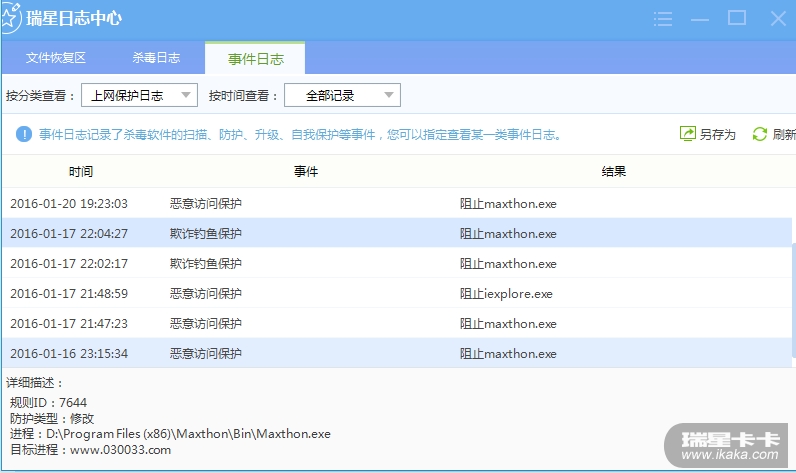
Task: Switch to the 杀毒日志 tab
Action: click(156, 58)
